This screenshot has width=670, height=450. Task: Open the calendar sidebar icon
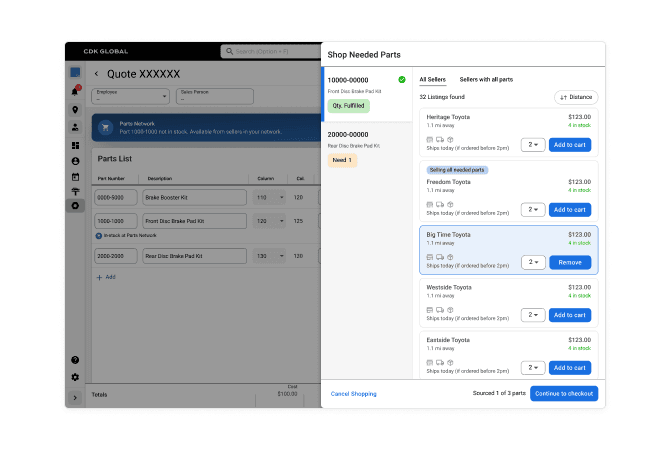75,176
